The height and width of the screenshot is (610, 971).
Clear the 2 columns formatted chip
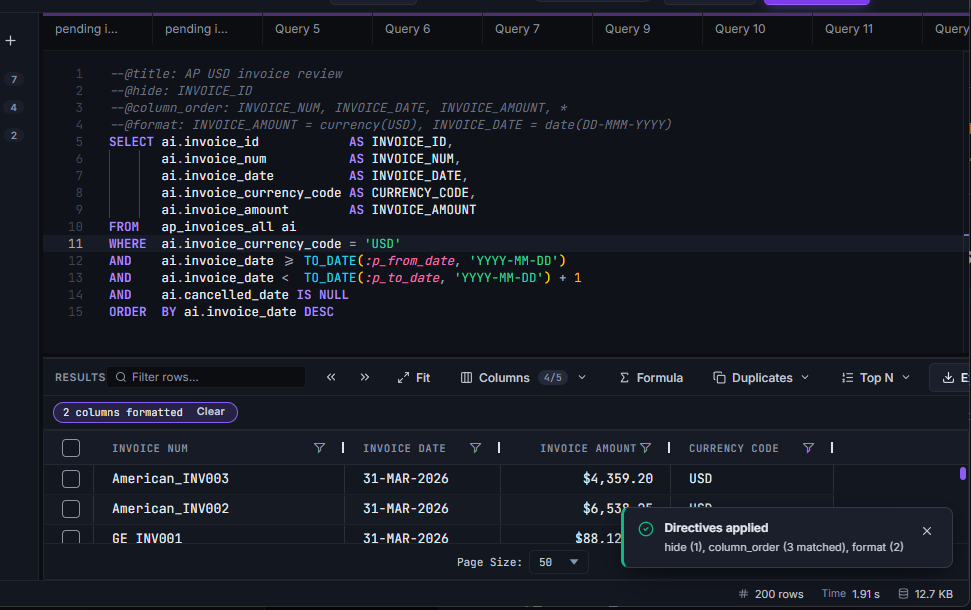point(211,412)
